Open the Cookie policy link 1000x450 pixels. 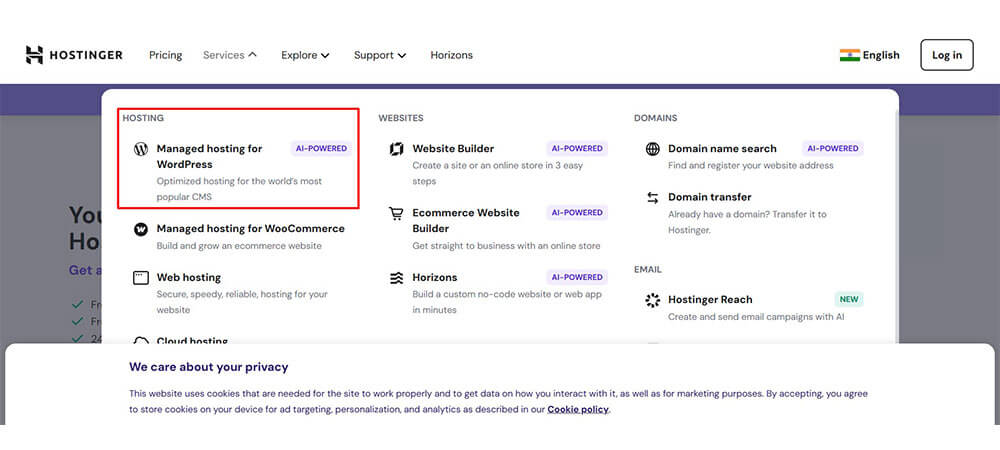pyautogui.click(x=578, y=409)
